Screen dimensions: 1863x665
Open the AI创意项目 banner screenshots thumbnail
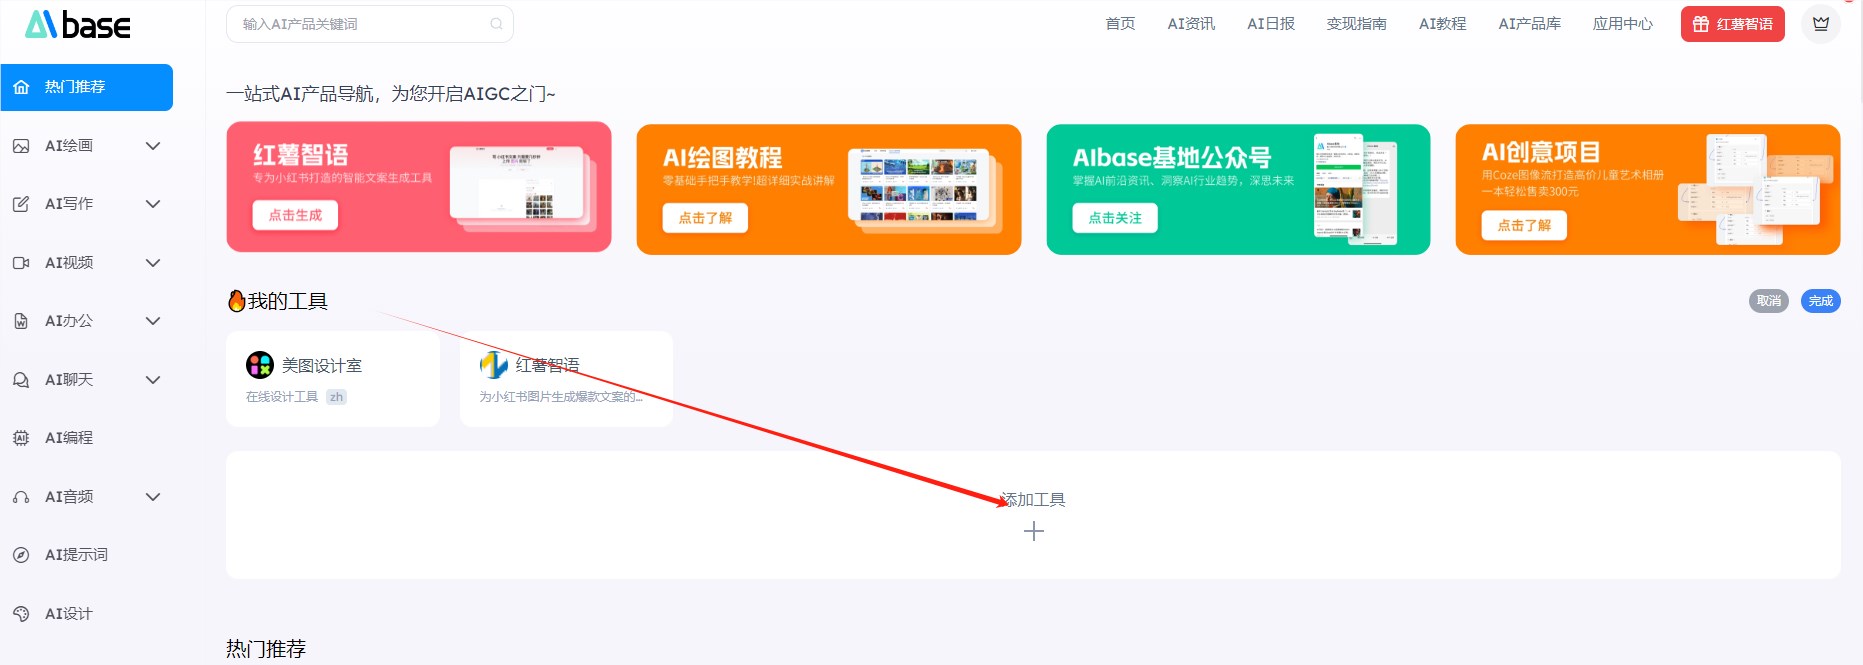(x=1755, y=189)
